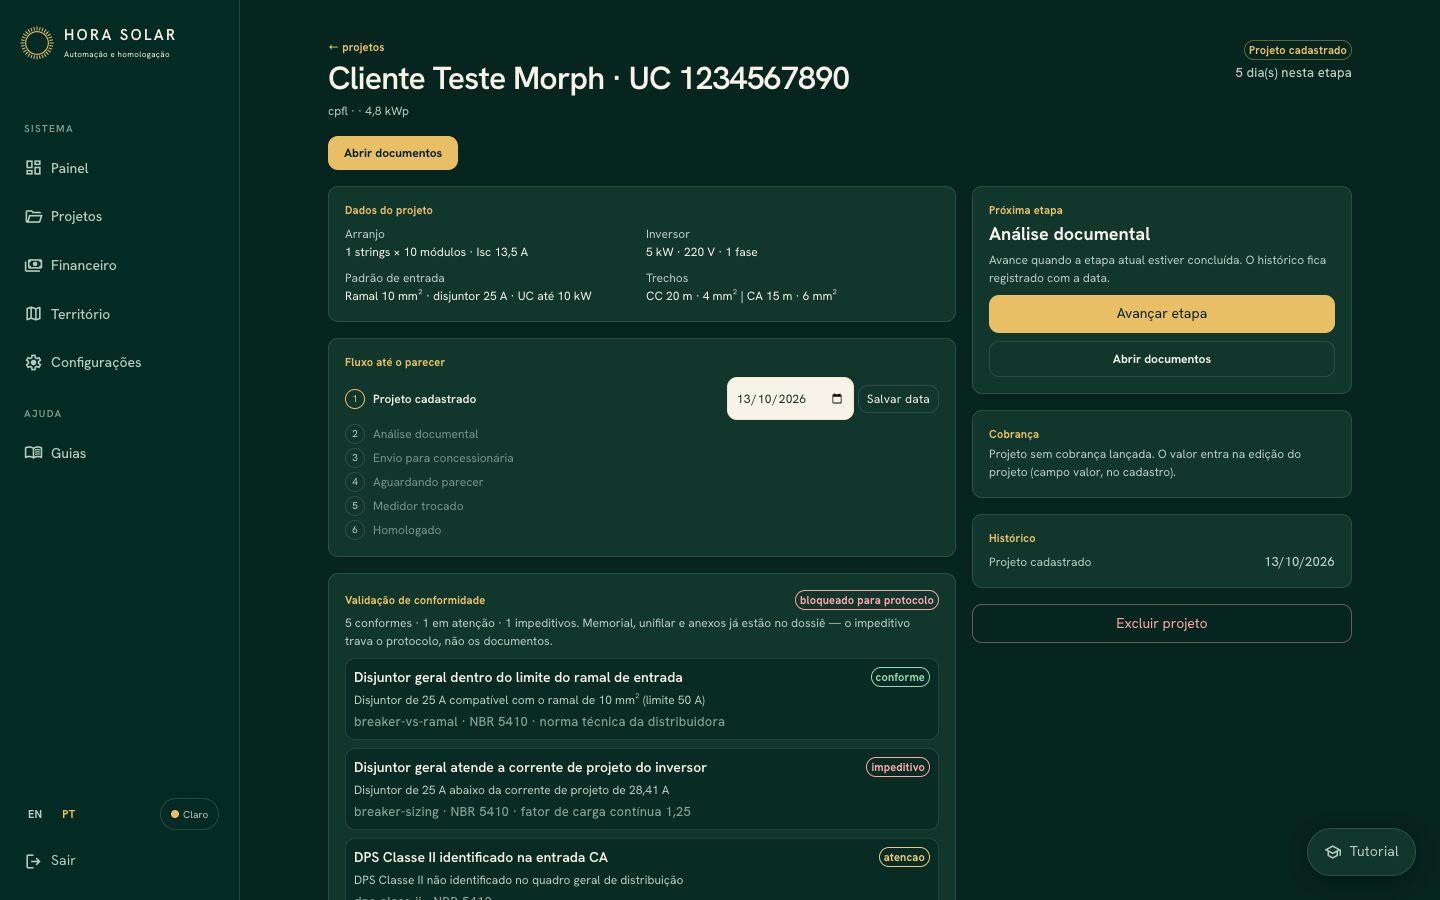This screenshot has width=1440, height=900.
Task: Click Abrir documentos in Próxima etapa card
Action: [x=1162, y=359]
